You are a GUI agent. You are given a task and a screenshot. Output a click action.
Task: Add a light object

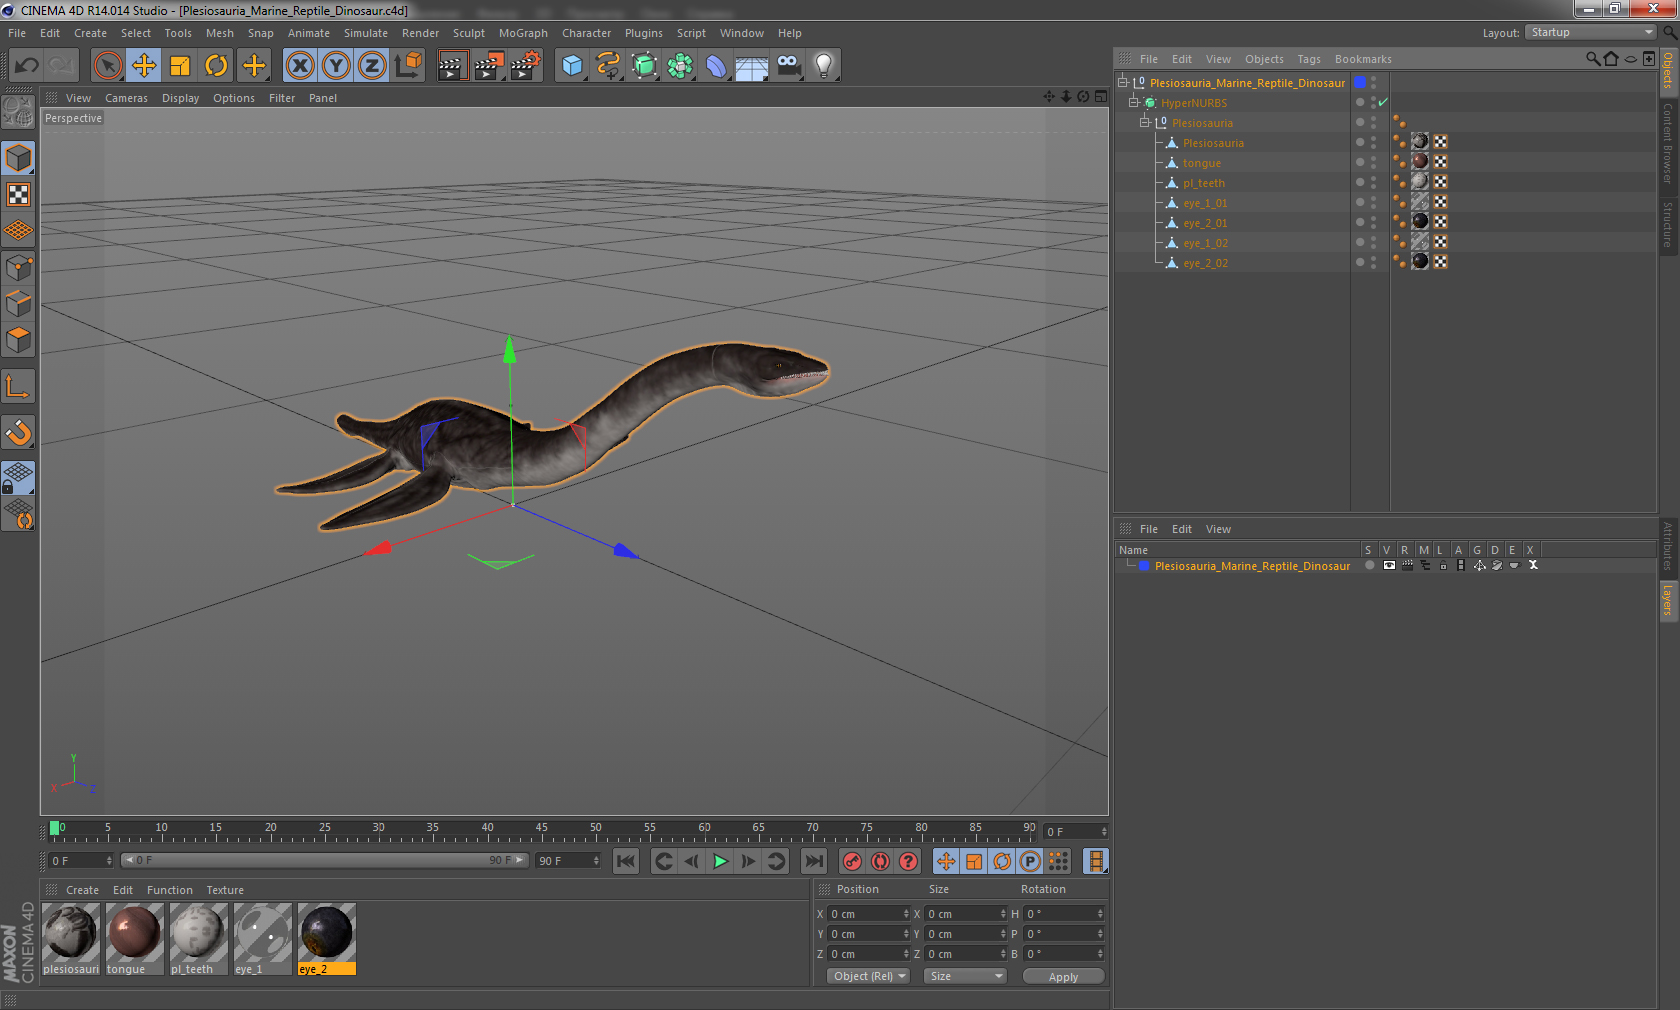coord(824,66)
